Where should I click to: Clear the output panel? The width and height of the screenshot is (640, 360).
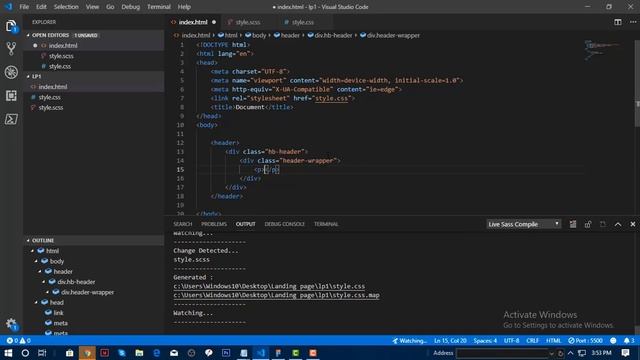[x=573, y=224]
